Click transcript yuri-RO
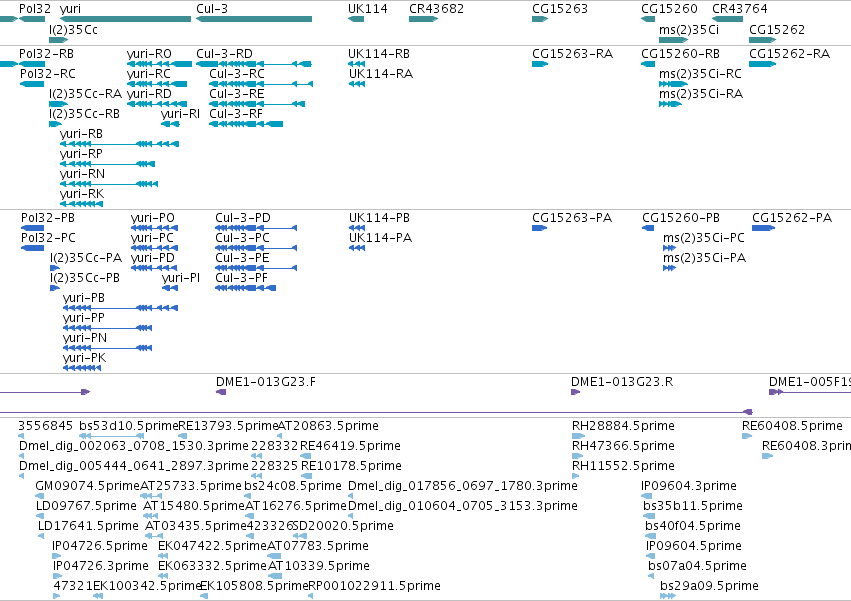 [159, 64]
